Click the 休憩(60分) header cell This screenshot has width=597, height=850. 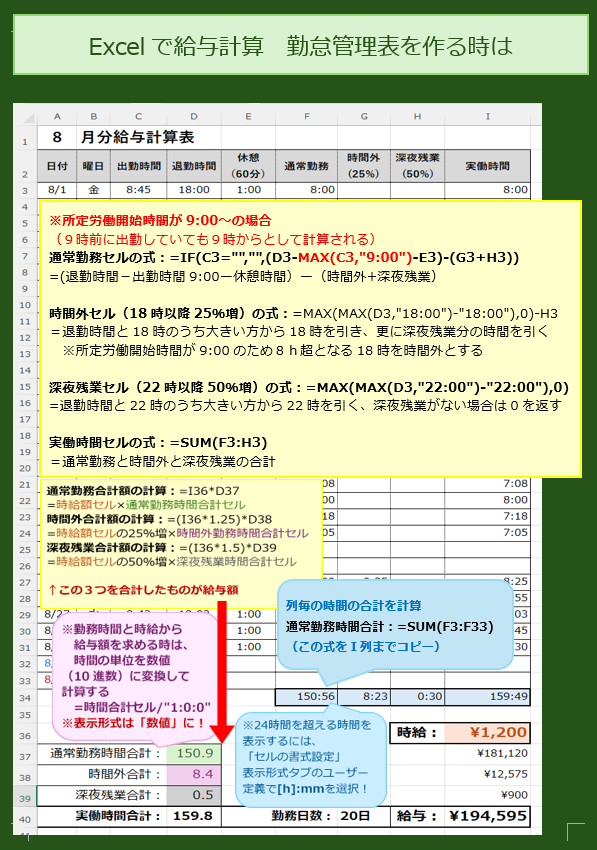(x=248, y=166)
